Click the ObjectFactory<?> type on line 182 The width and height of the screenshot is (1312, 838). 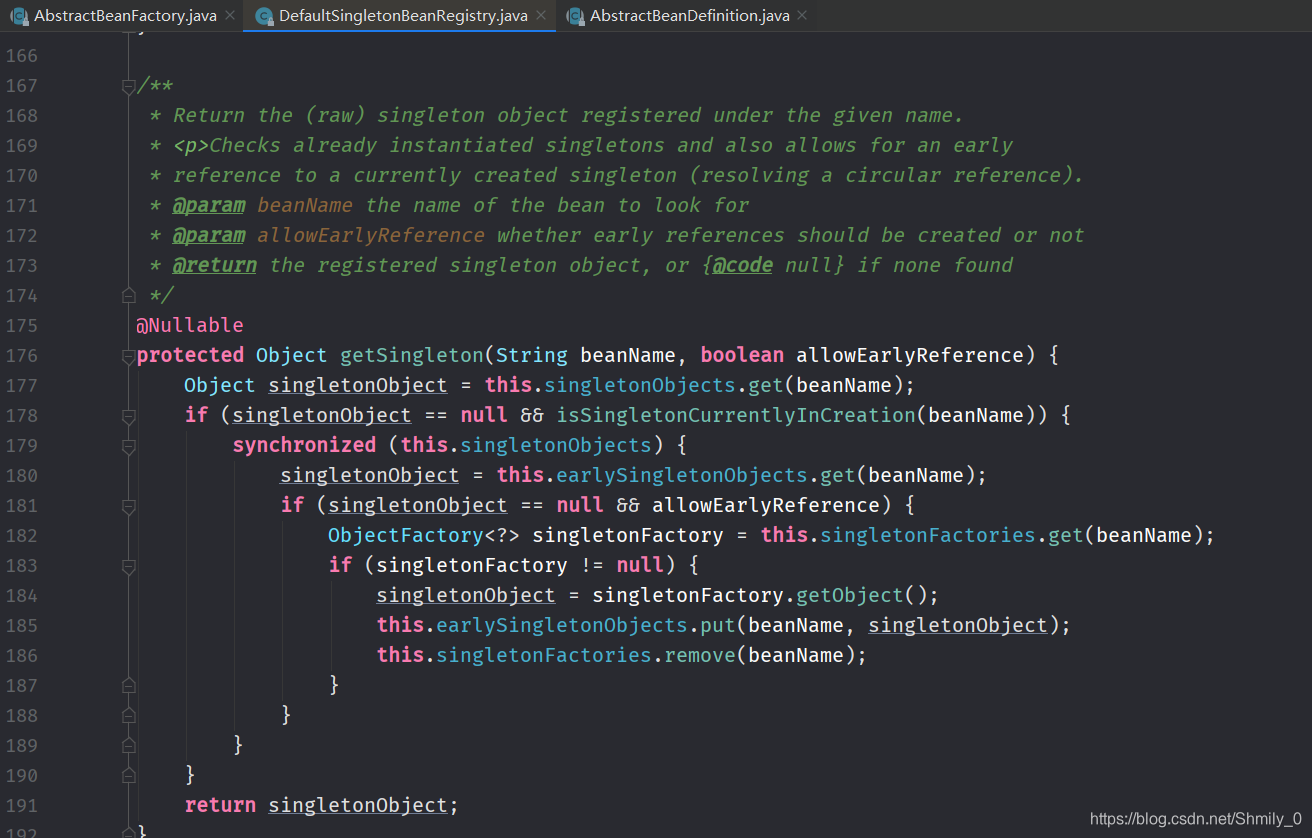(x=424, y=535)
